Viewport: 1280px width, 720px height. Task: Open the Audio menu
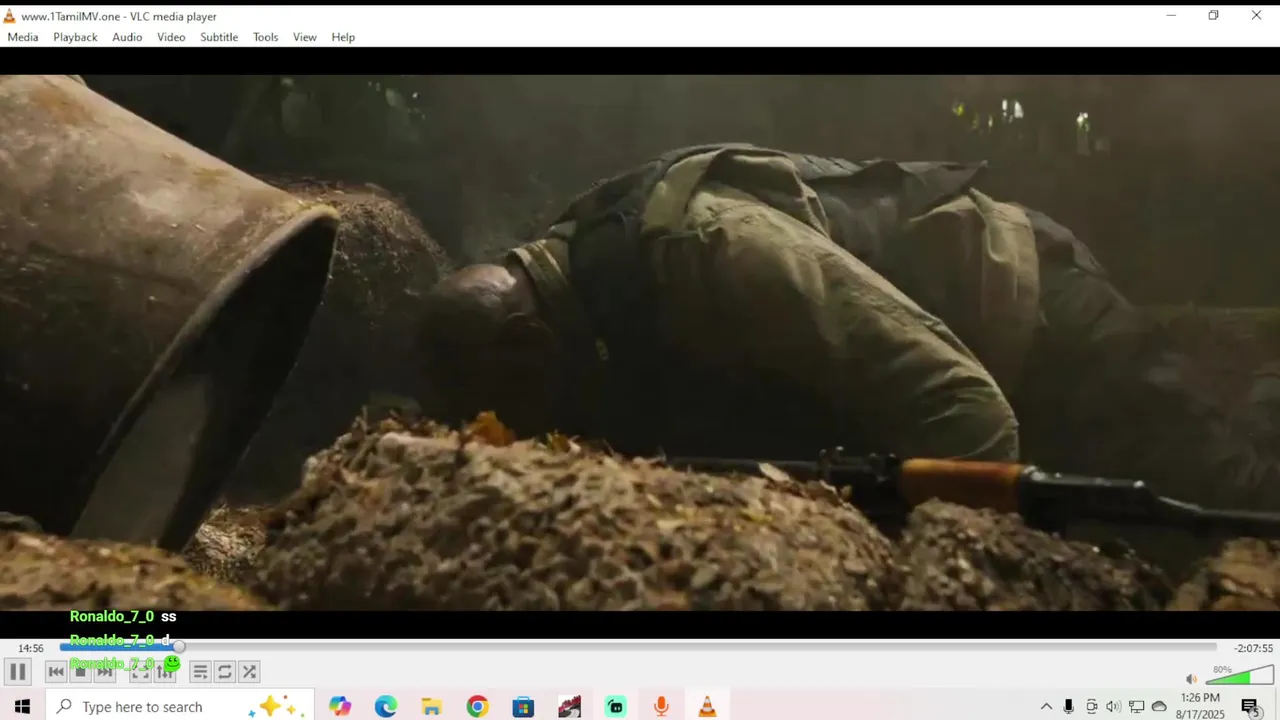coord(127,37)
